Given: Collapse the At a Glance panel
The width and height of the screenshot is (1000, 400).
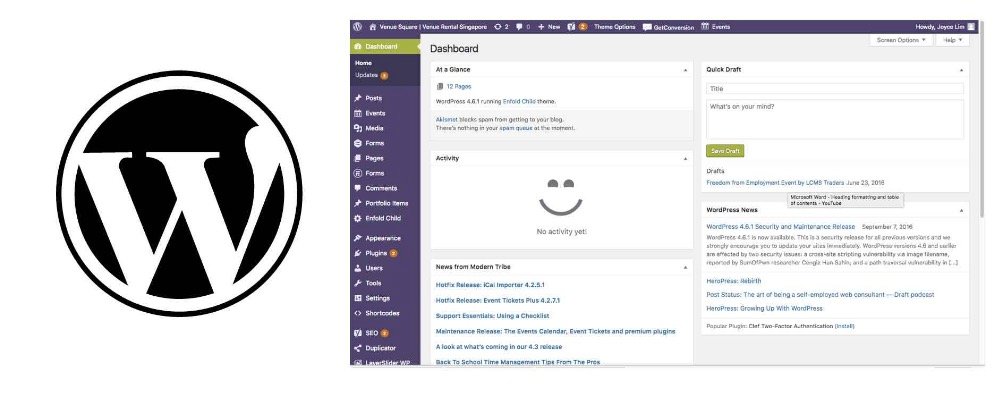Looking at the screenshot, I should point(686,70).
